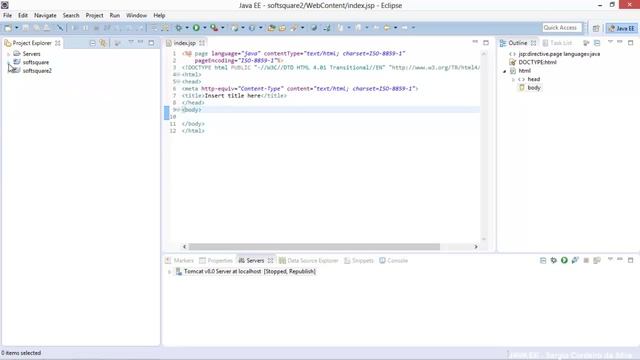Select the softsquare project
The height and width of the screenshot is (360, 640).
pyautogui.click(x=36, y=62)
